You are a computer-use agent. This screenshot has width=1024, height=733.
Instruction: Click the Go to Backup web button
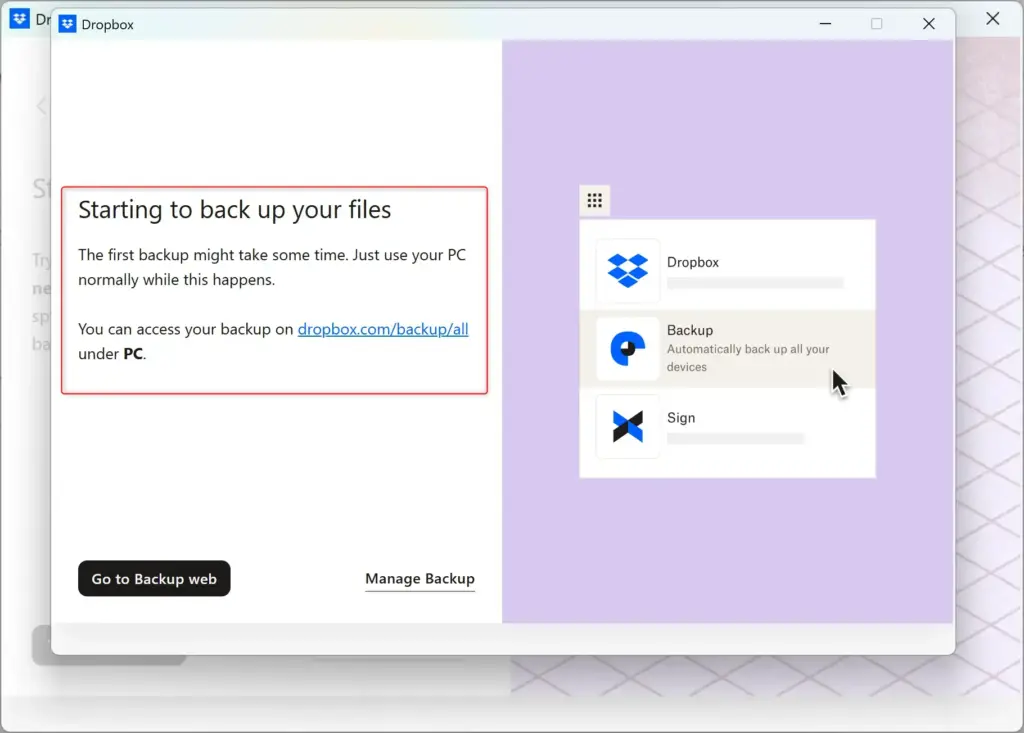point(154,578)
